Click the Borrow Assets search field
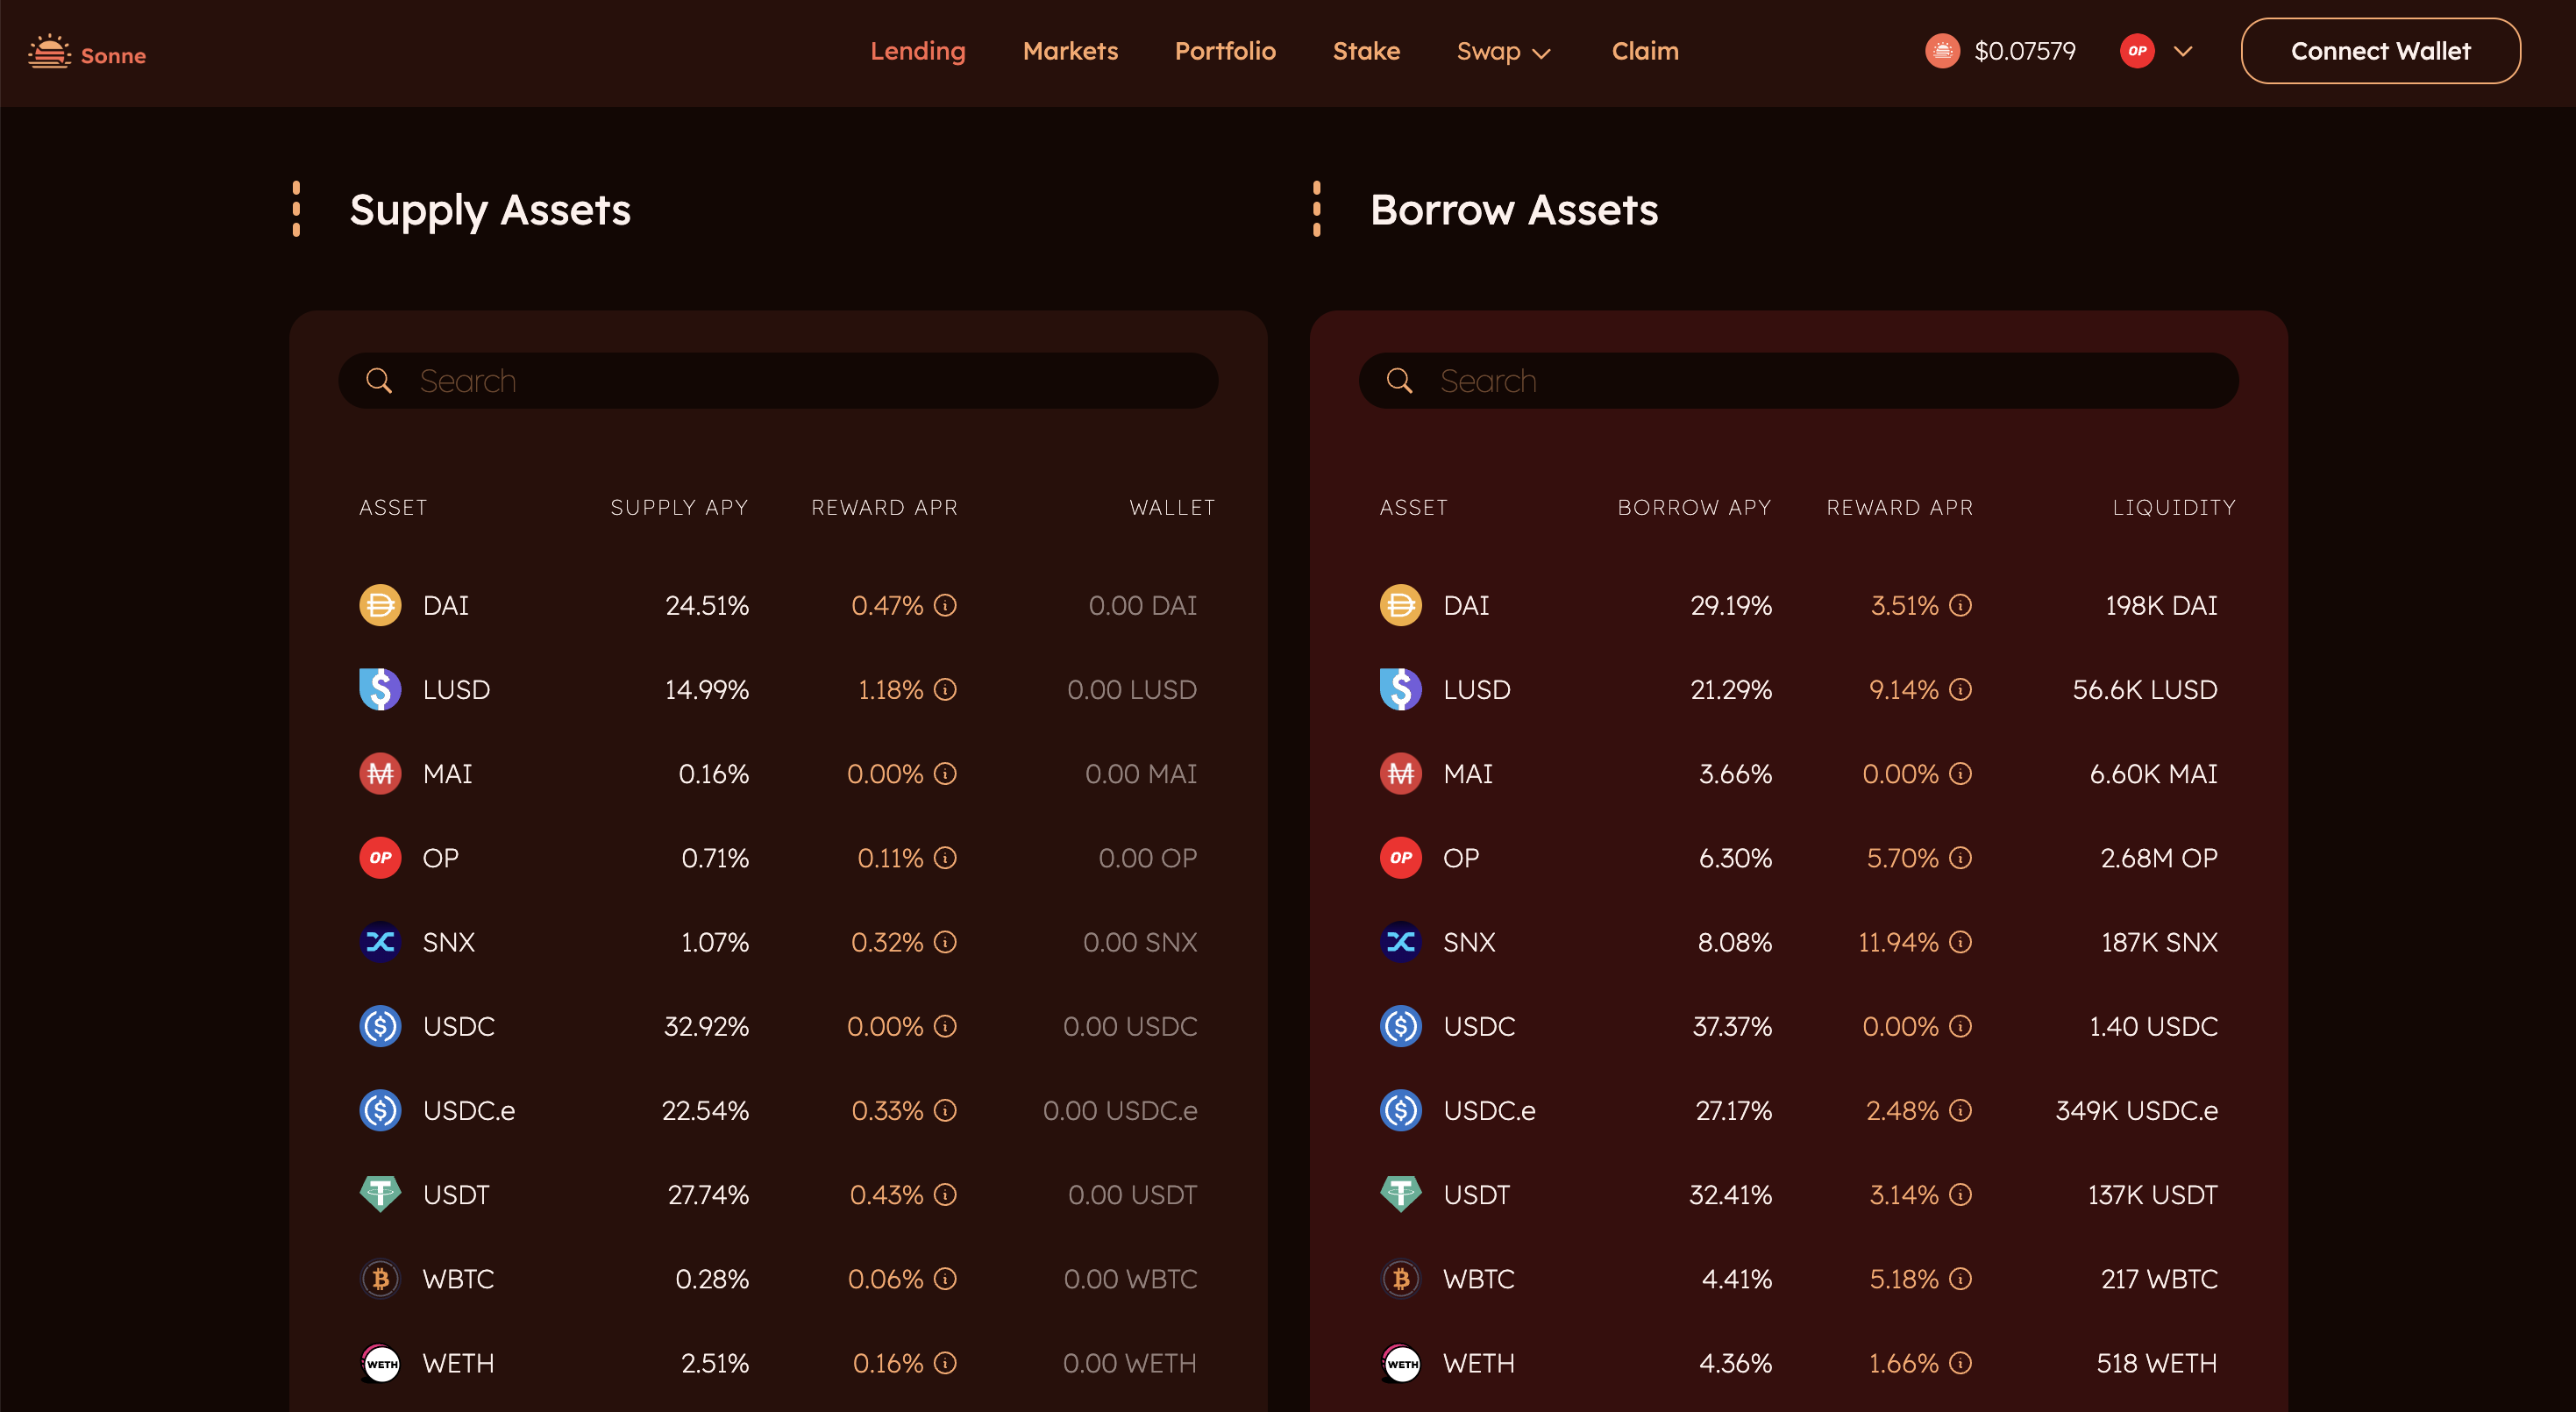2576x1412 pixels. click(x=1798, y=380)
